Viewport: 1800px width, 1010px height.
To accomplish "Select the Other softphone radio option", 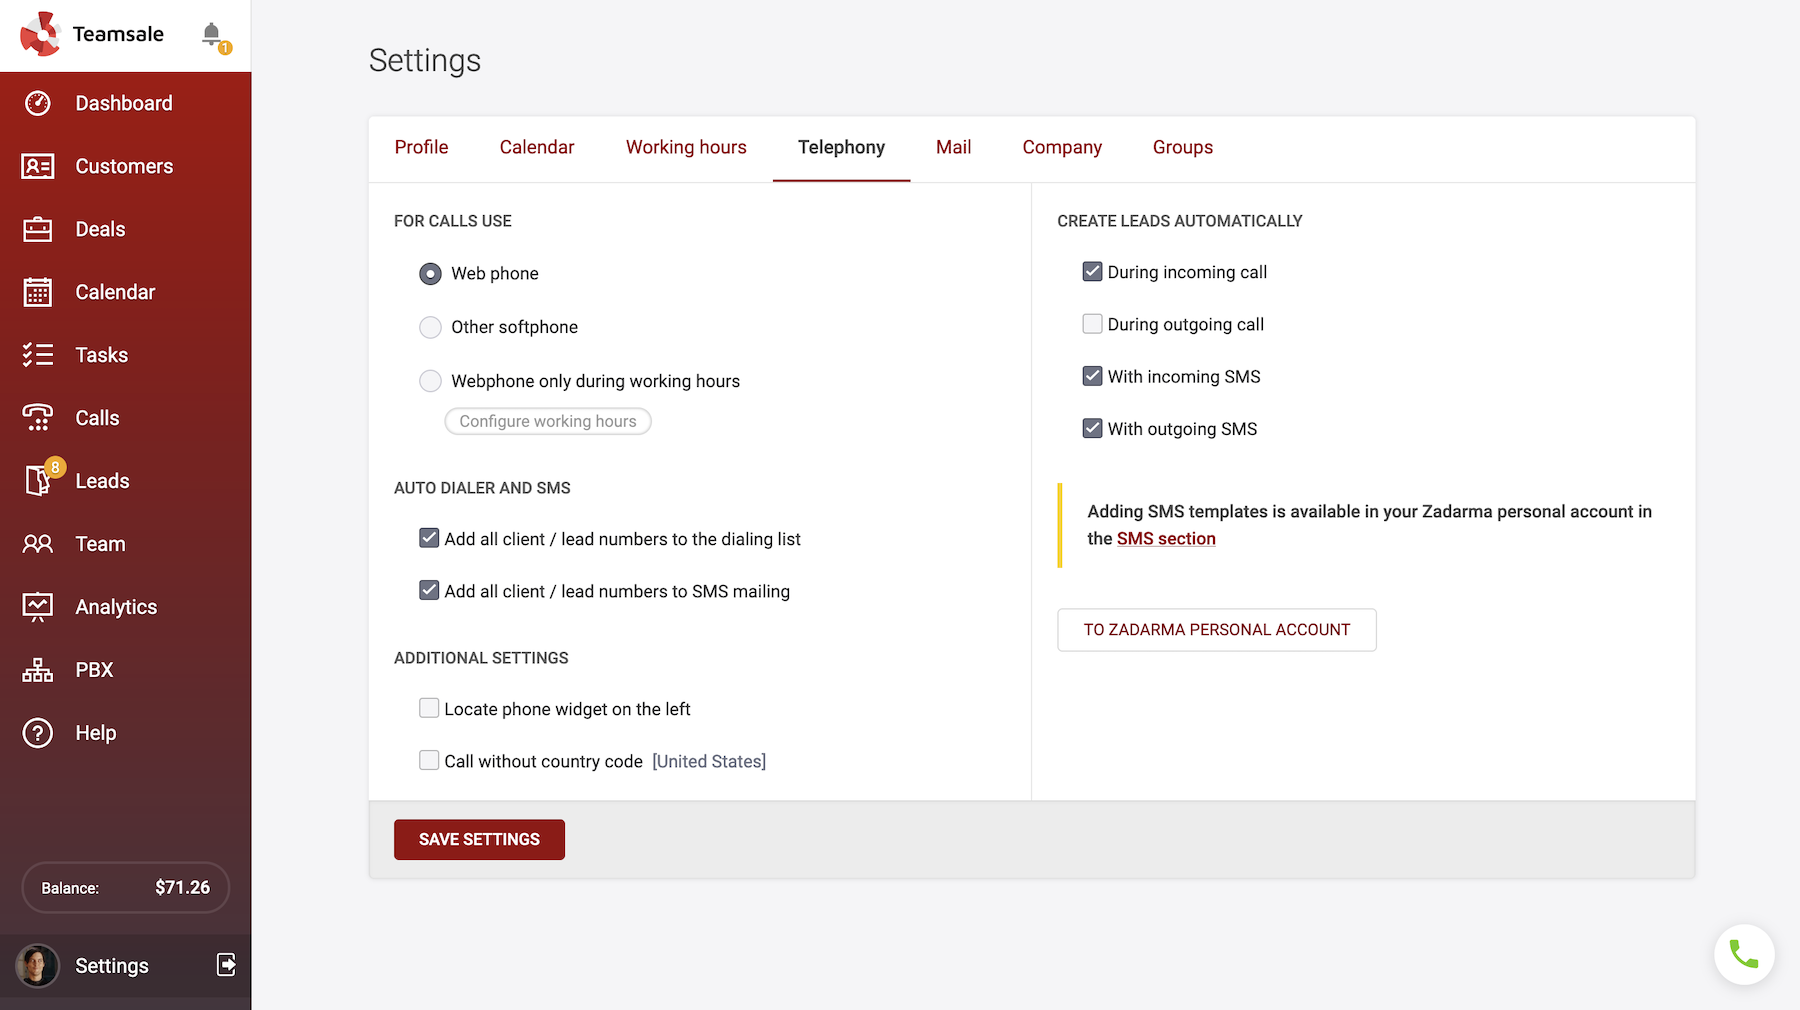I will pos(430,327).
